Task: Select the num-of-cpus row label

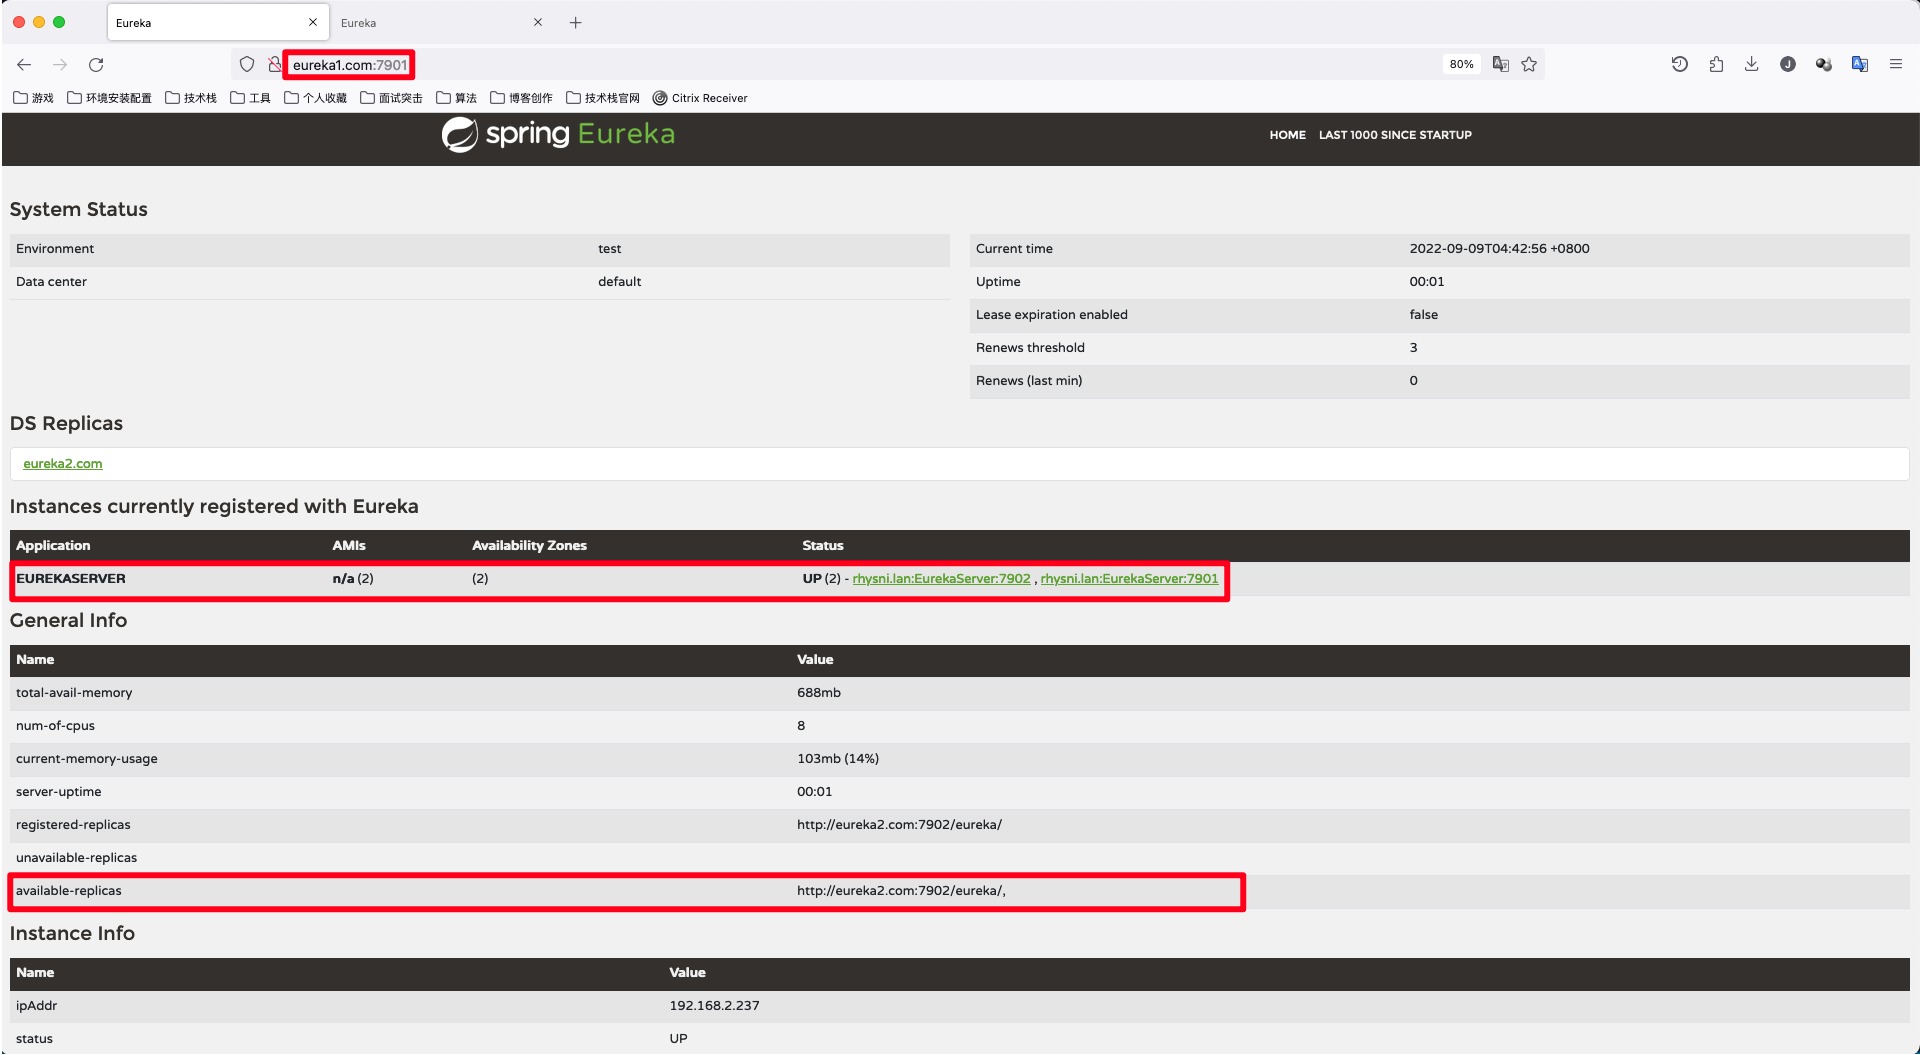Action: [x=55, y=726]
